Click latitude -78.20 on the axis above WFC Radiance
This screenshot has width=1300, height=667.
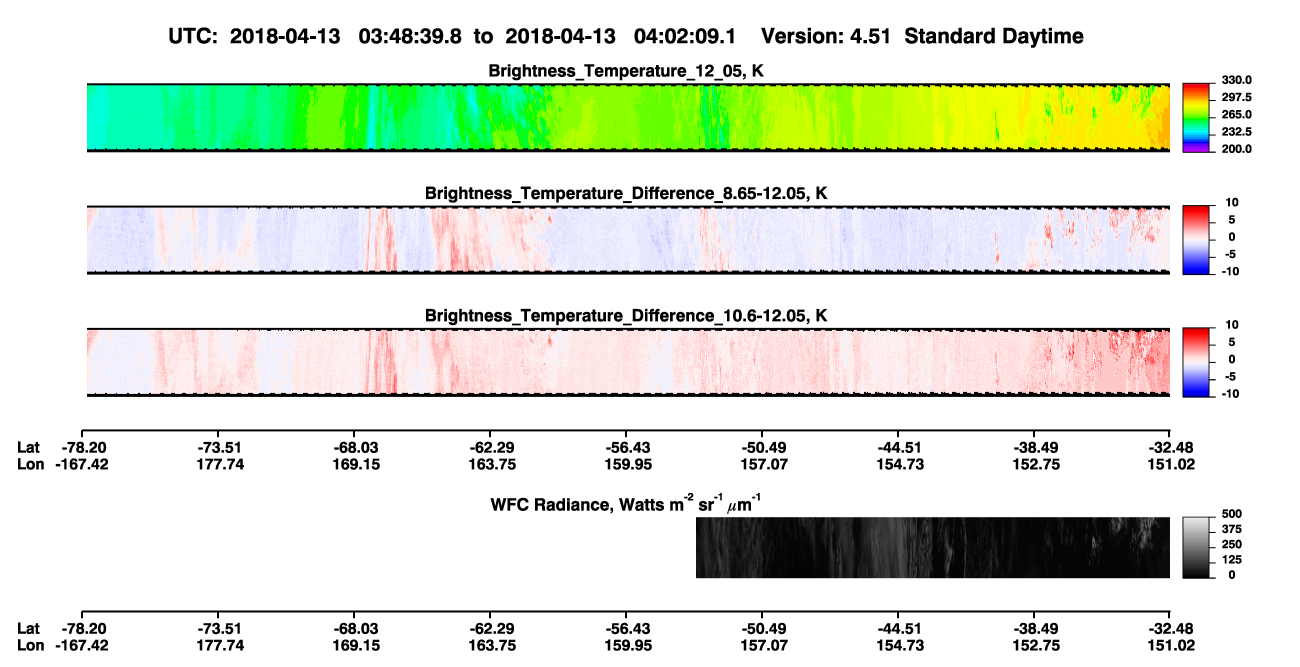click(x=82, y=447)
